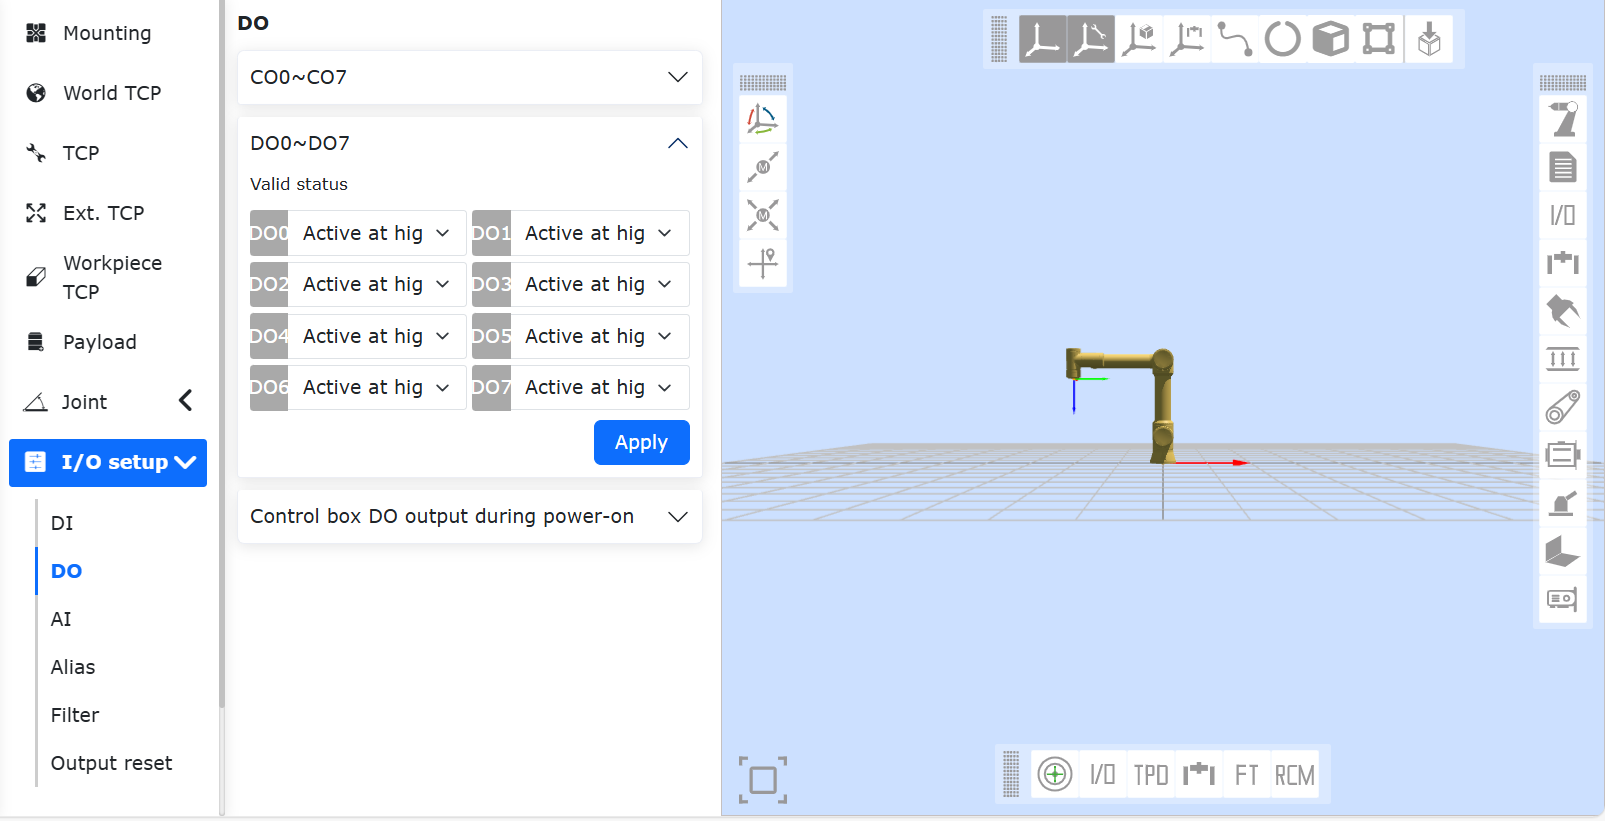Screen dimensions: 1605x821
Task: Open the DO2 valid status dropdown
Action: click(x=377, y=284)
